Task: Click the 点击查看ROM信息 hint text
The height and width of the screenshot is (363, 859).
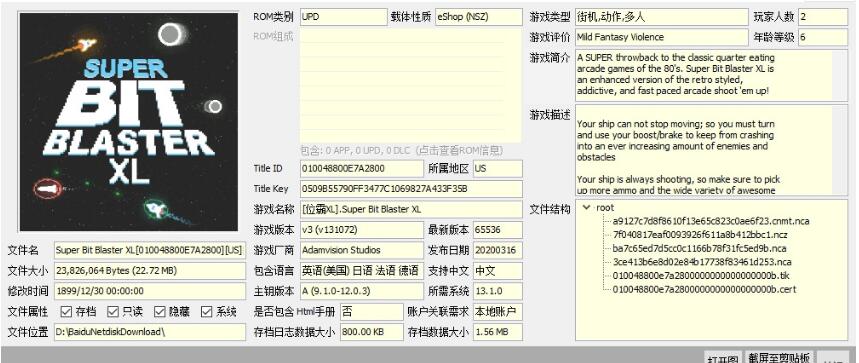Action: (459, 150)
